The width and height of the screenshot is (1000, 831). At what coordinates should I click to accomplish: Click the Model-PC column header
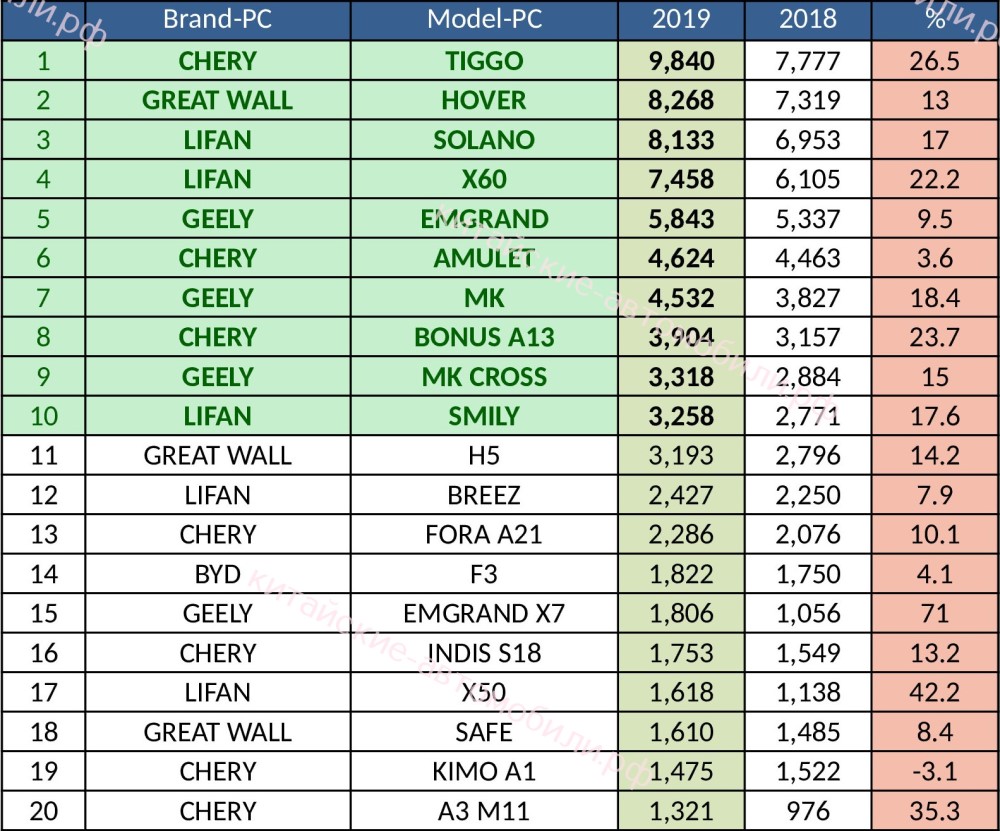pyautogui.click(x=484, y=20)
